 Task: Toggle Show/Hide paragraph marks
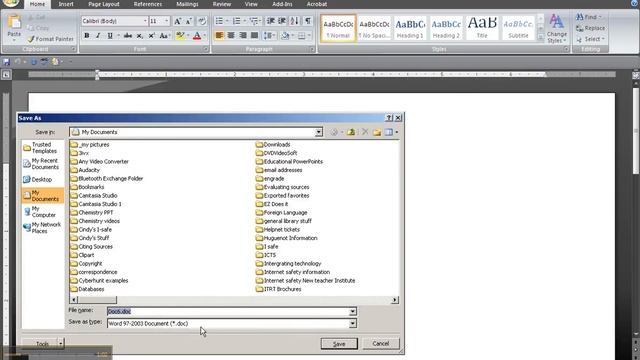pyautogui.click(x=308, y=21)
